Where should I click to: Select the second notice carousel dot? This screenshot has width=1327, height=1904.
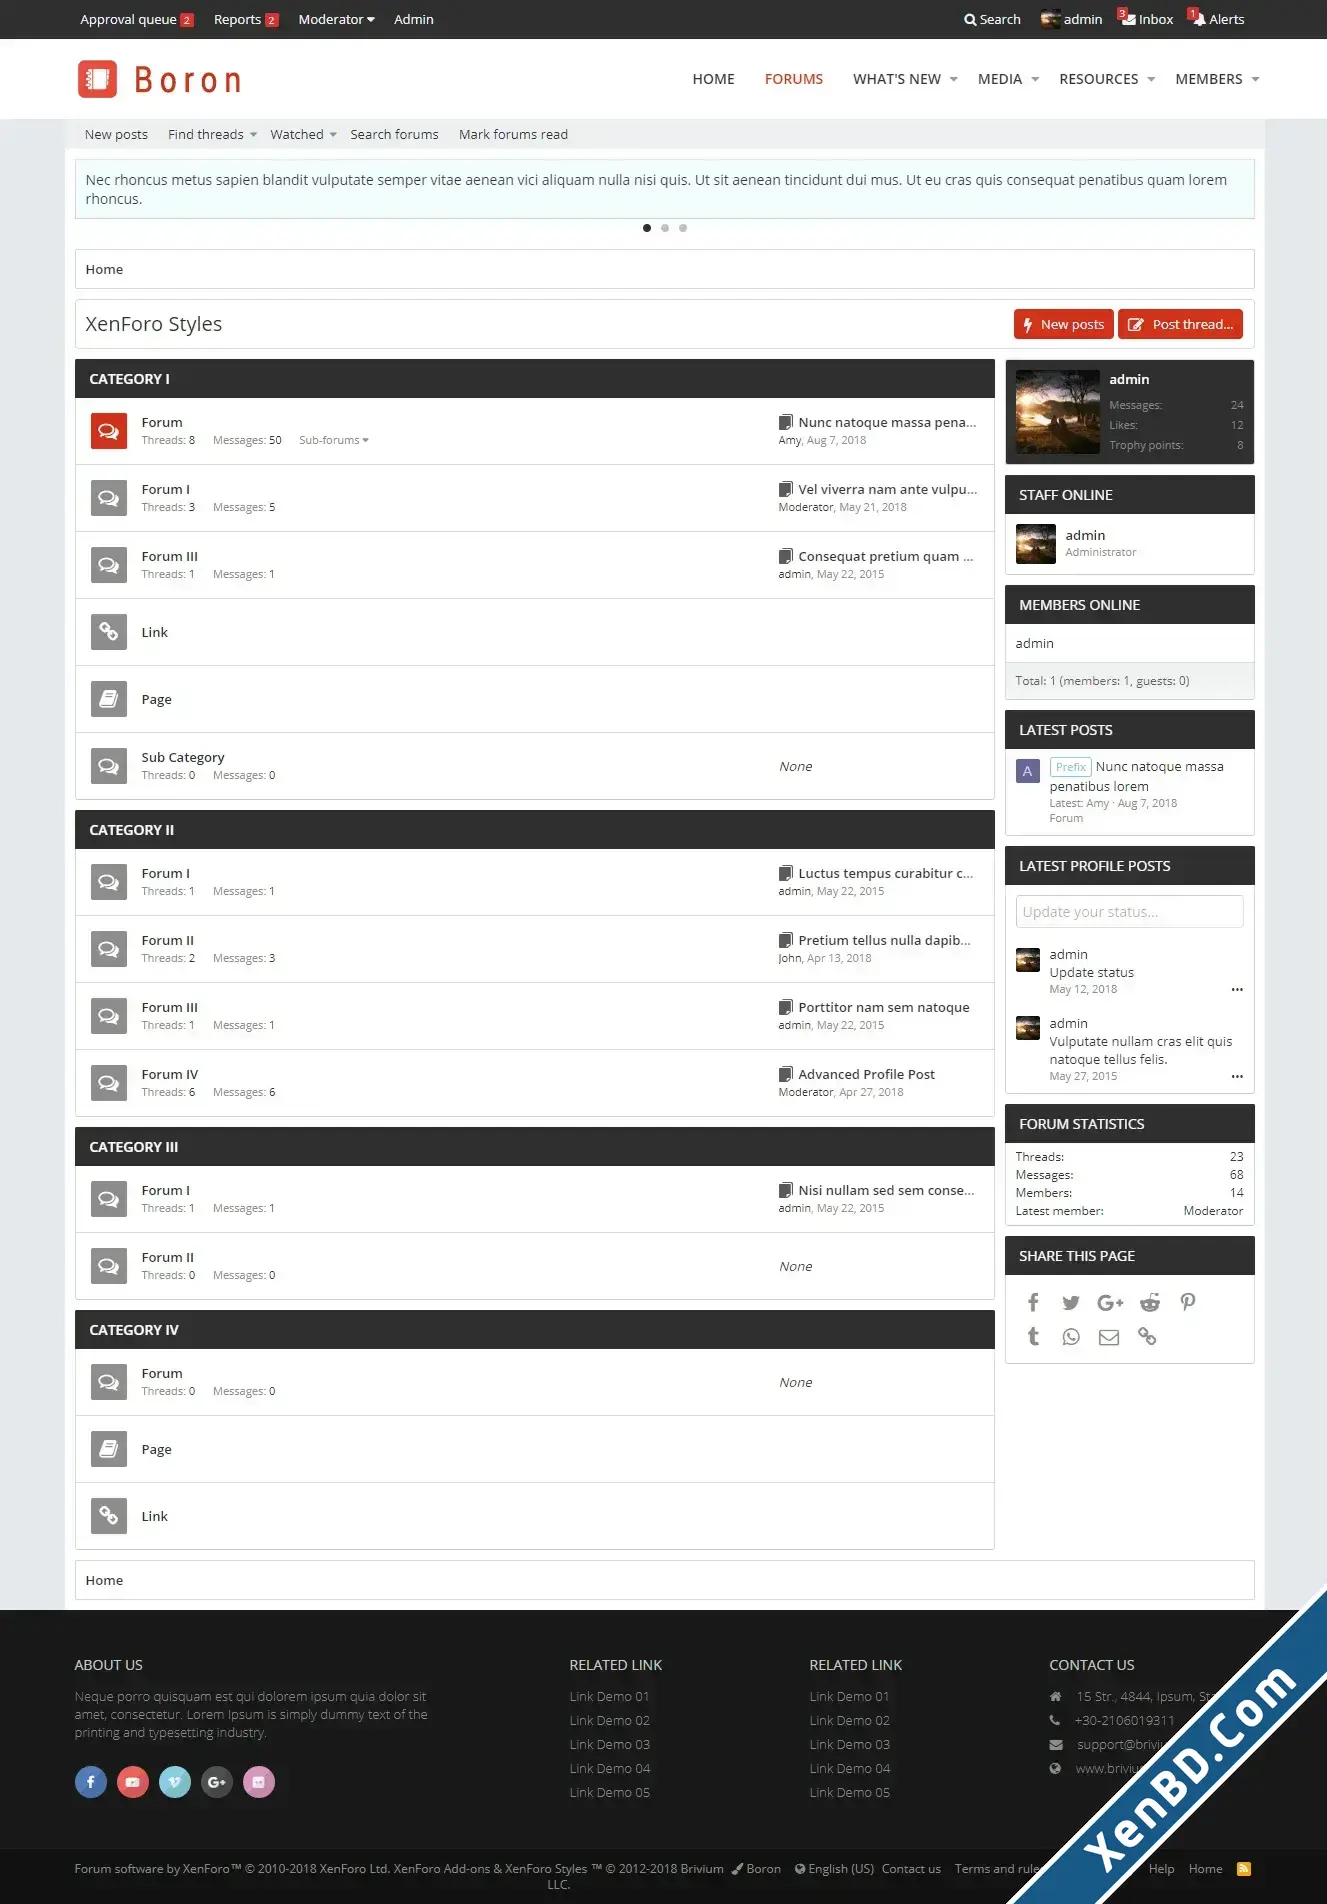(x=665, y=228)
